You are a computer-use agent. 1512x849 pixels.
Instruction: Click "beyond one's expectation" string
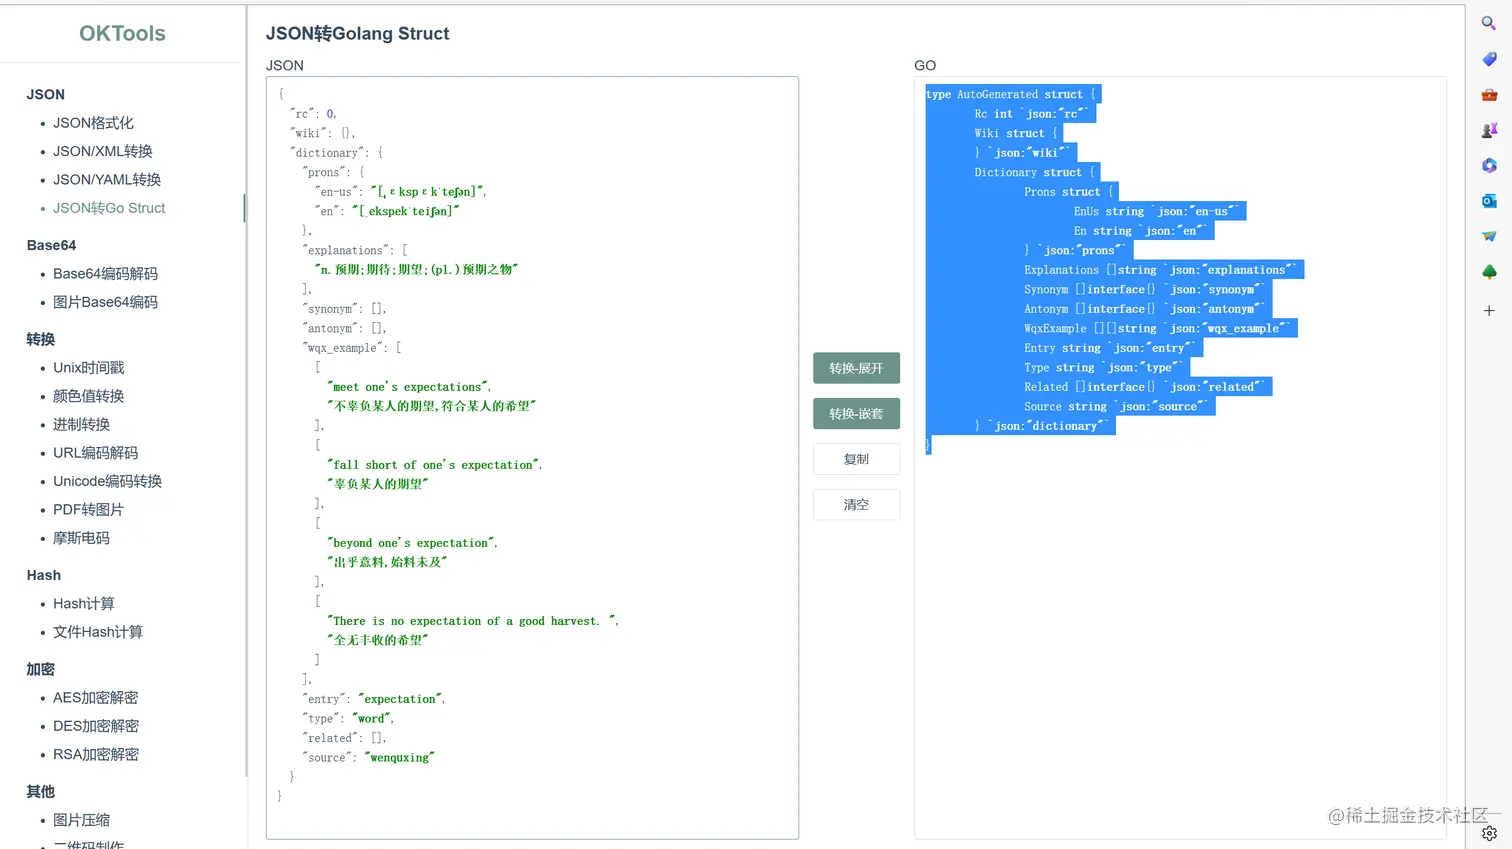[411, 543]
